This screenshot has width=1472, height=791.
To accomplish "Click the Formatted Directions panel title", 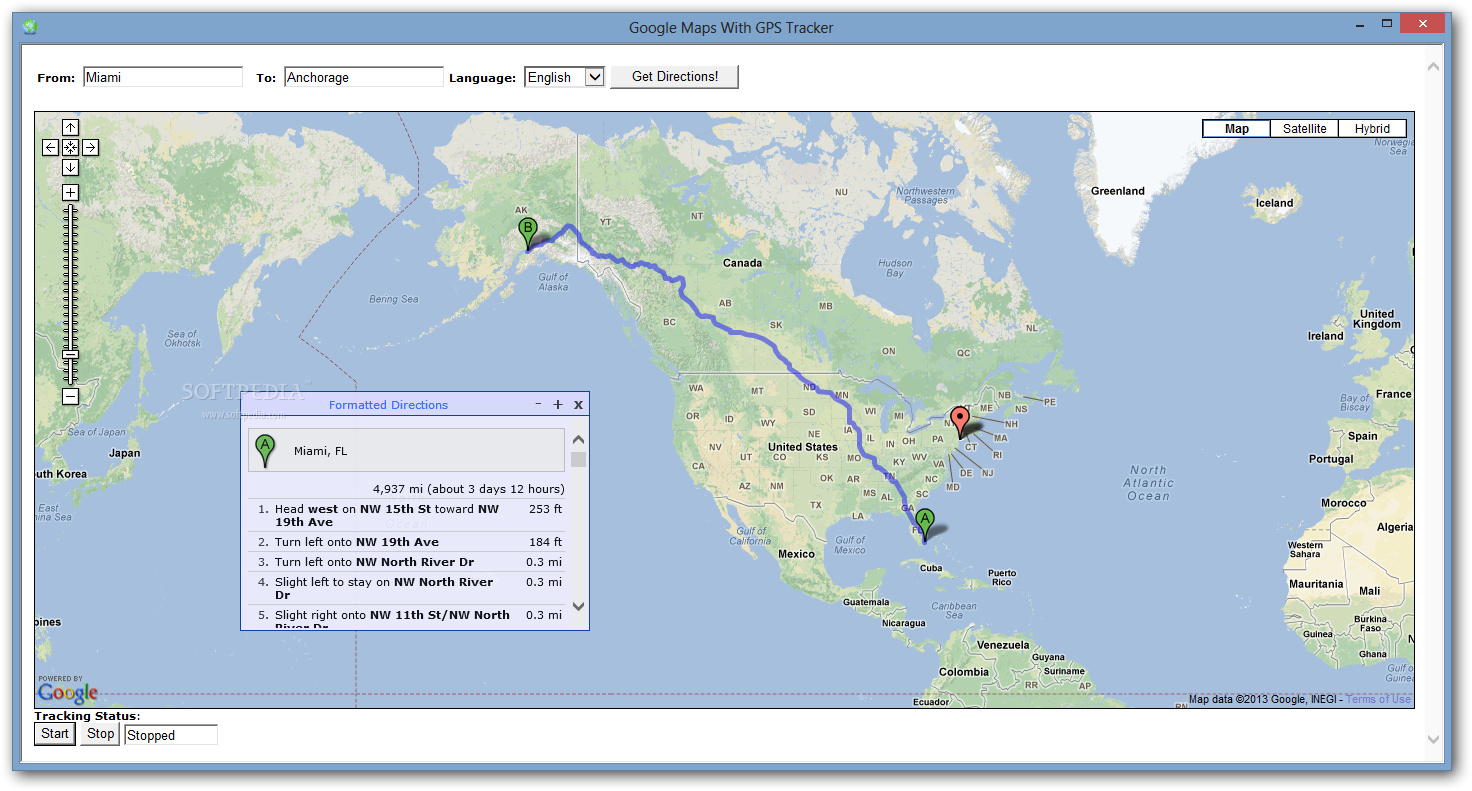I will [388, 405].
